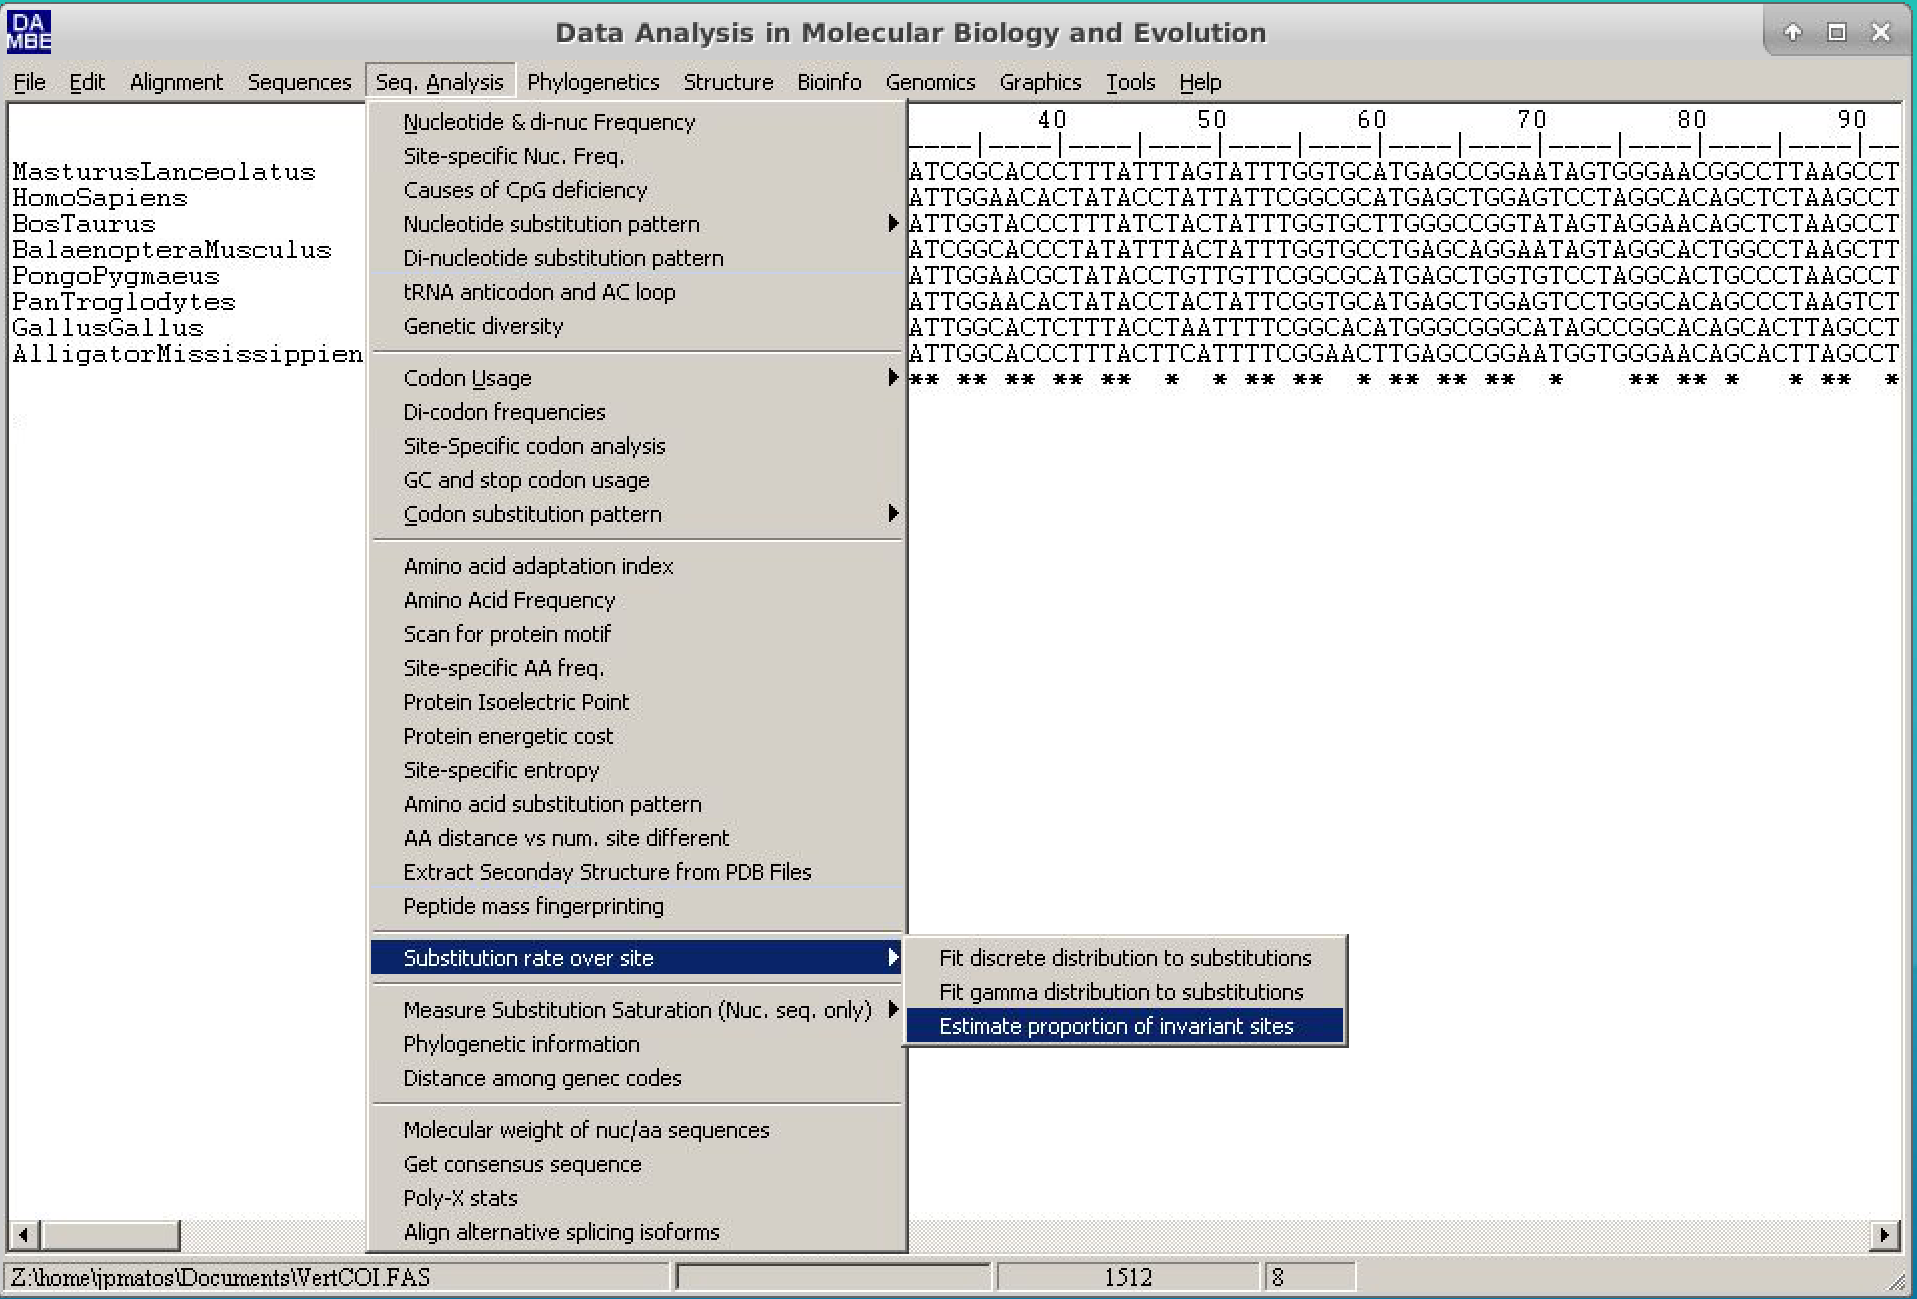The width and height of the screenshot is (1917, 1299).
Task: Select Protein Isoelectric Point
Action: coord(637,702)
